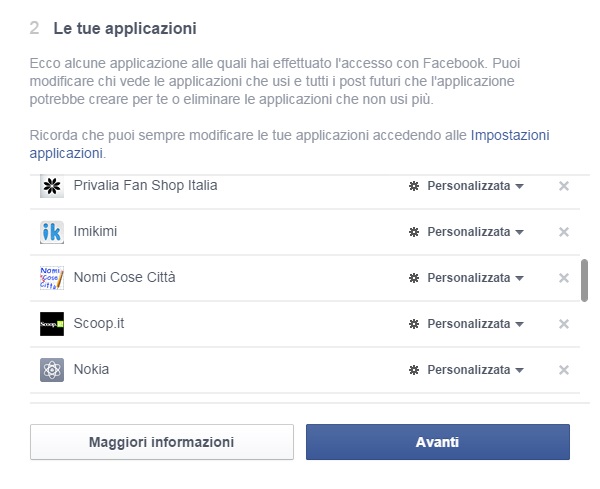Click the Nomi Cose Città app icon
600x489 pixels.
point(52,278)
